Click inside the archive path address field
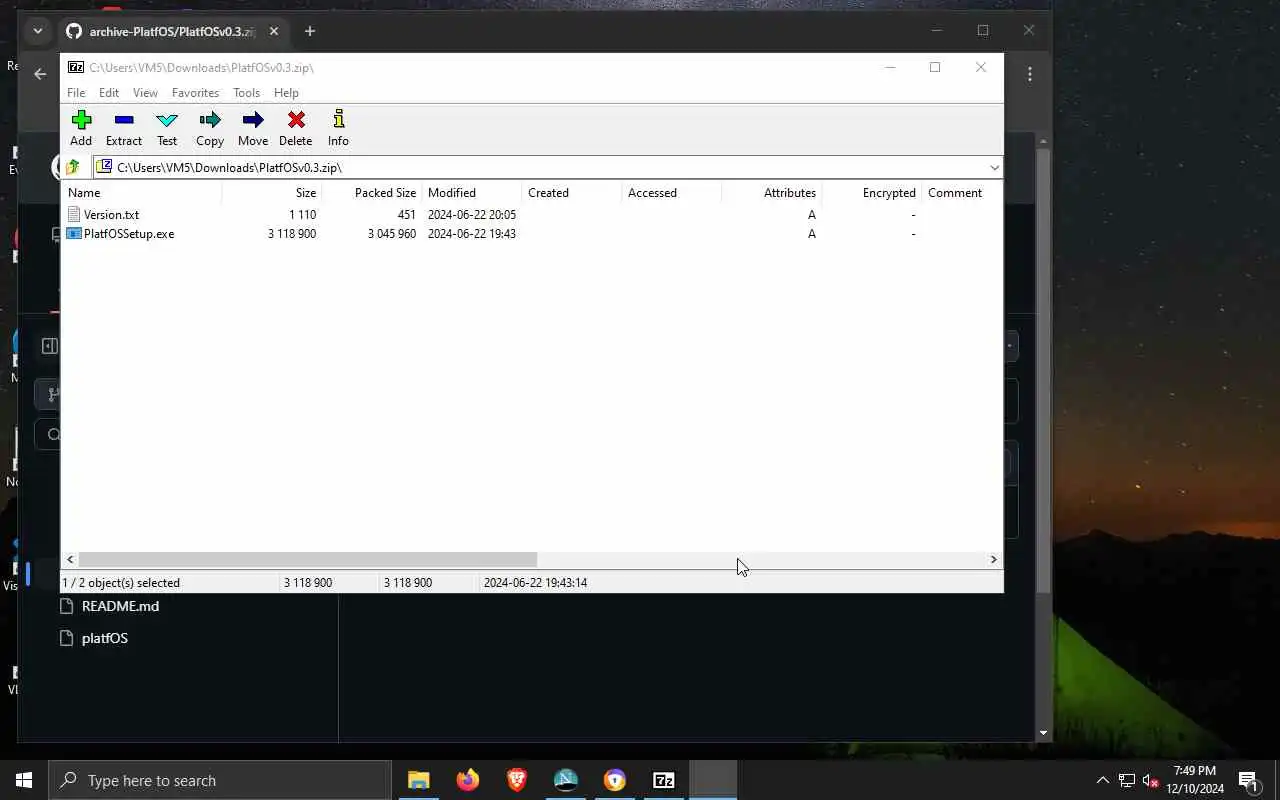 pyautogui.click(x=548, y=167)
